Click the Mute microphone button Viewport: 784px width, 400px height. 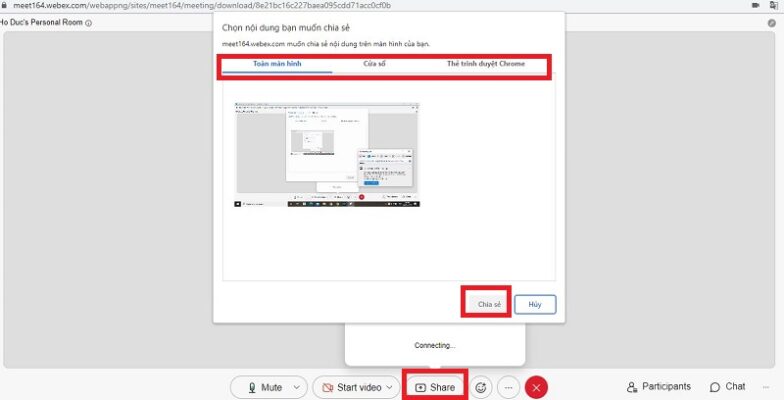[x=263, y=387]
